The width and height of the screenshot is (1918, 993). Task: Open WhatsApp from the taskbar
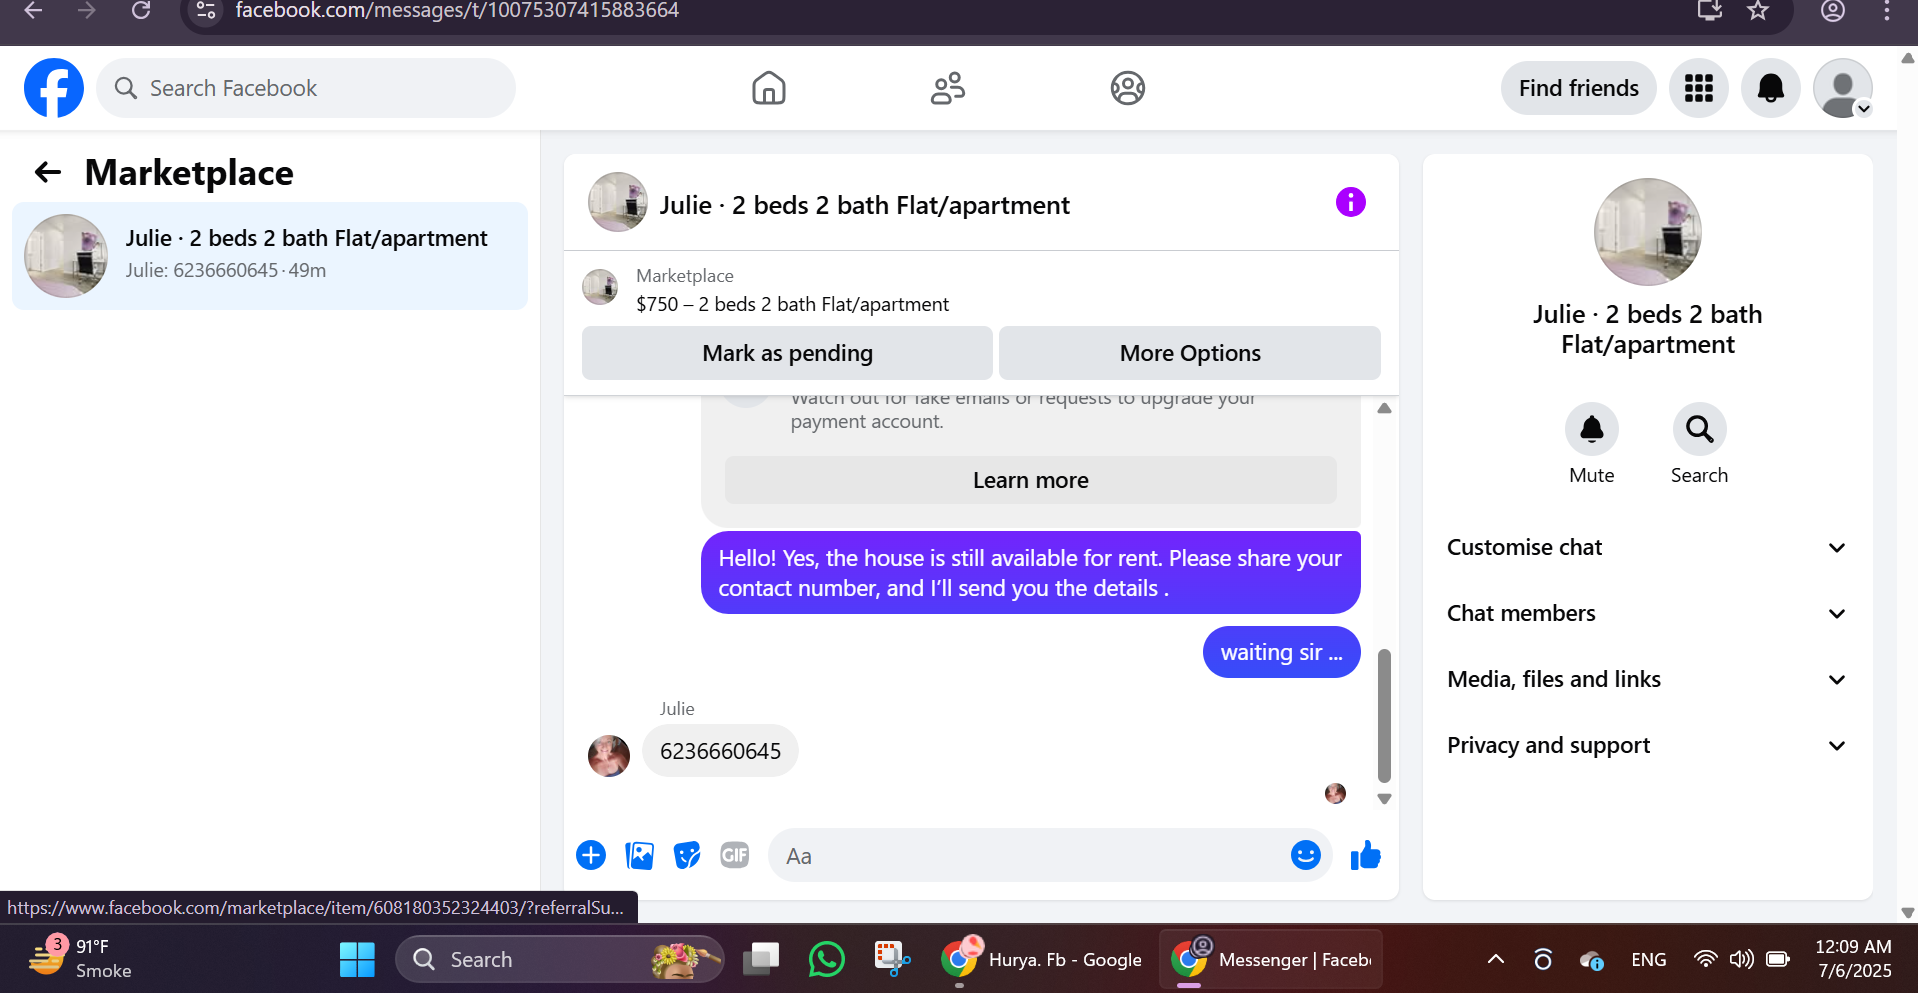(826, 960)
